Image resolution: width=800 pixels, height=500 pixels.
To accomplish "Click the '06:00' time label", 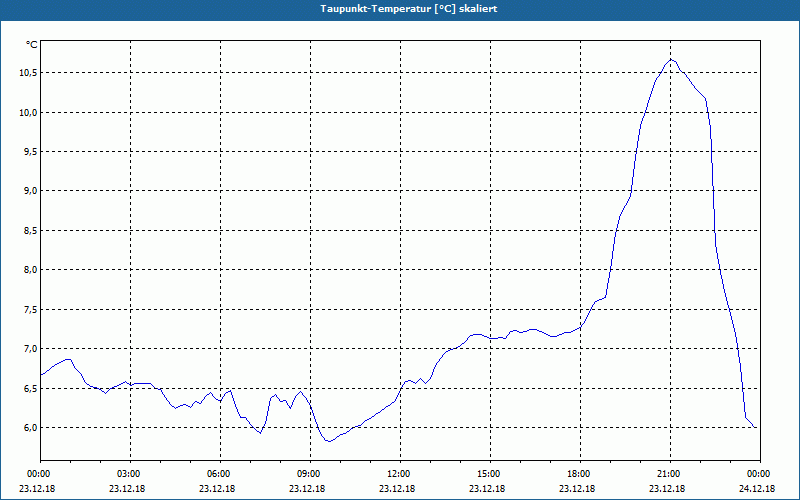I will [x=220, y=474].
